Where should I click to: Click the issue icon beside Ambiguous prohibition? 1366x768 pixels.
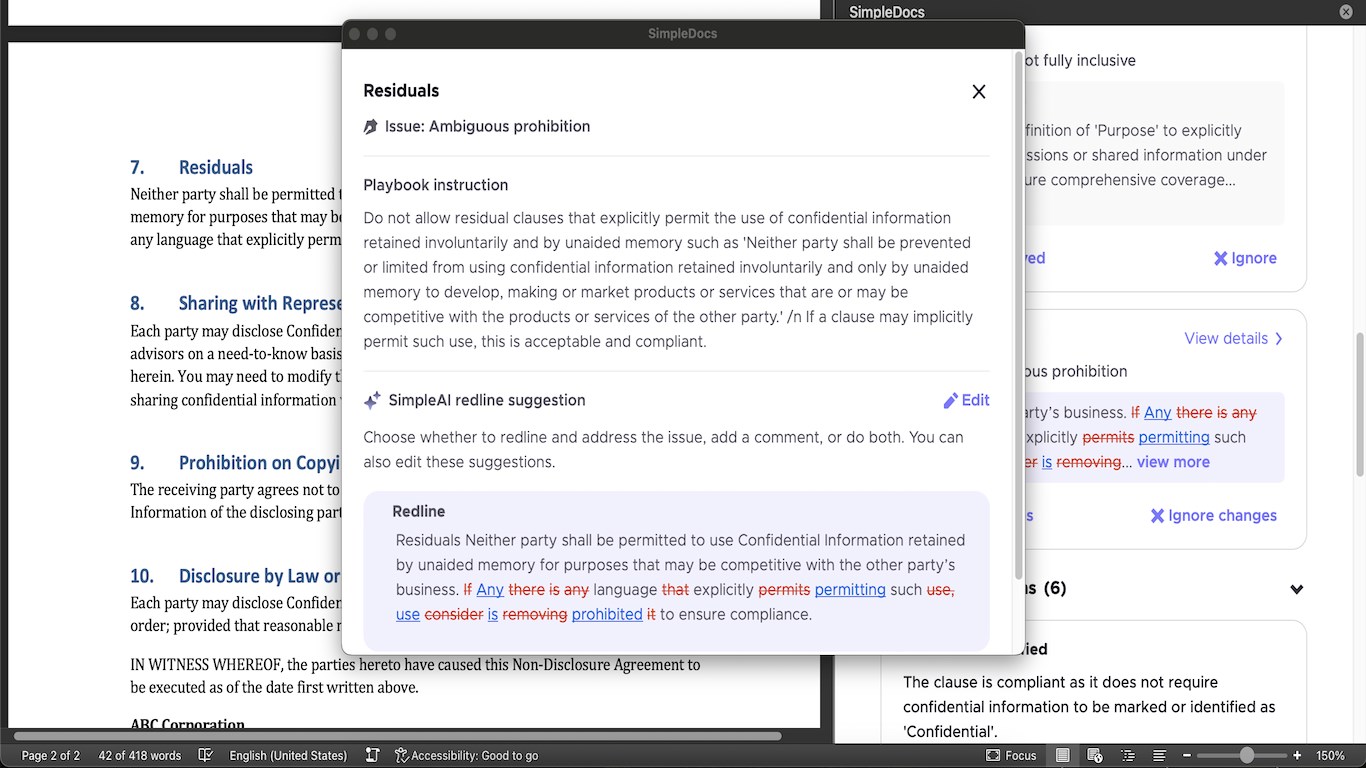(x=371, y=127)
